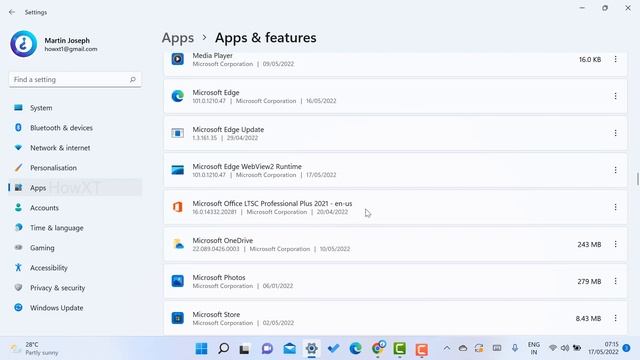
Task: Open Time & language settings
Action: click(x=75, y=228)
